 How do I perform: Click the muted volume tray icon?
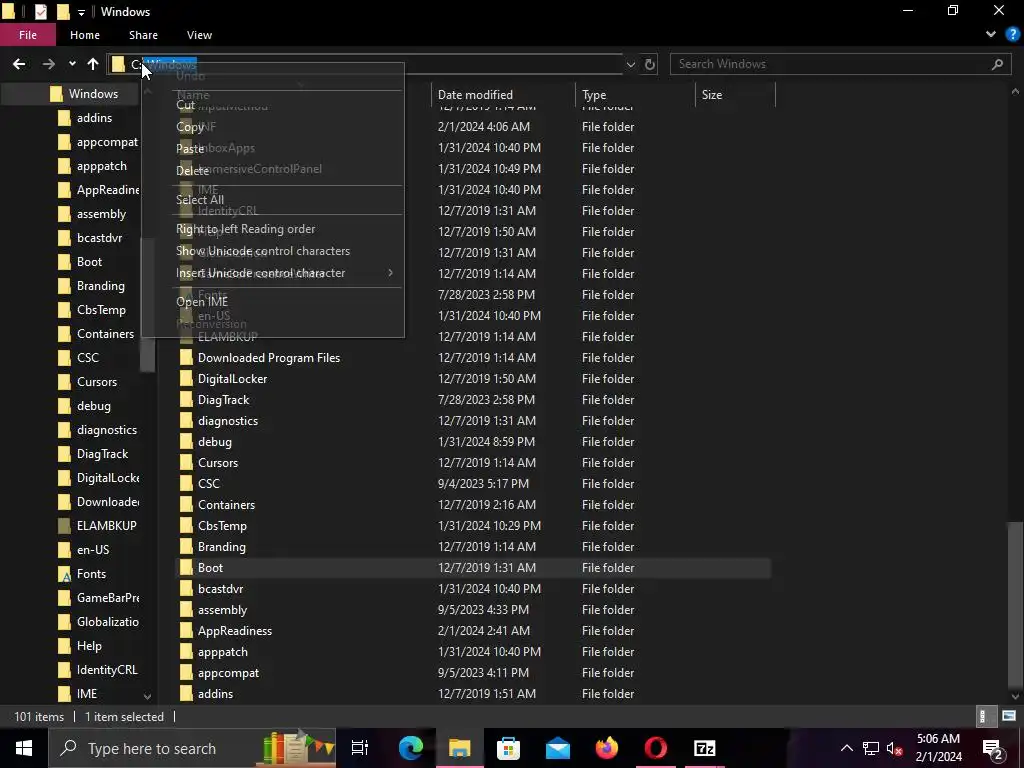[895, 748]
